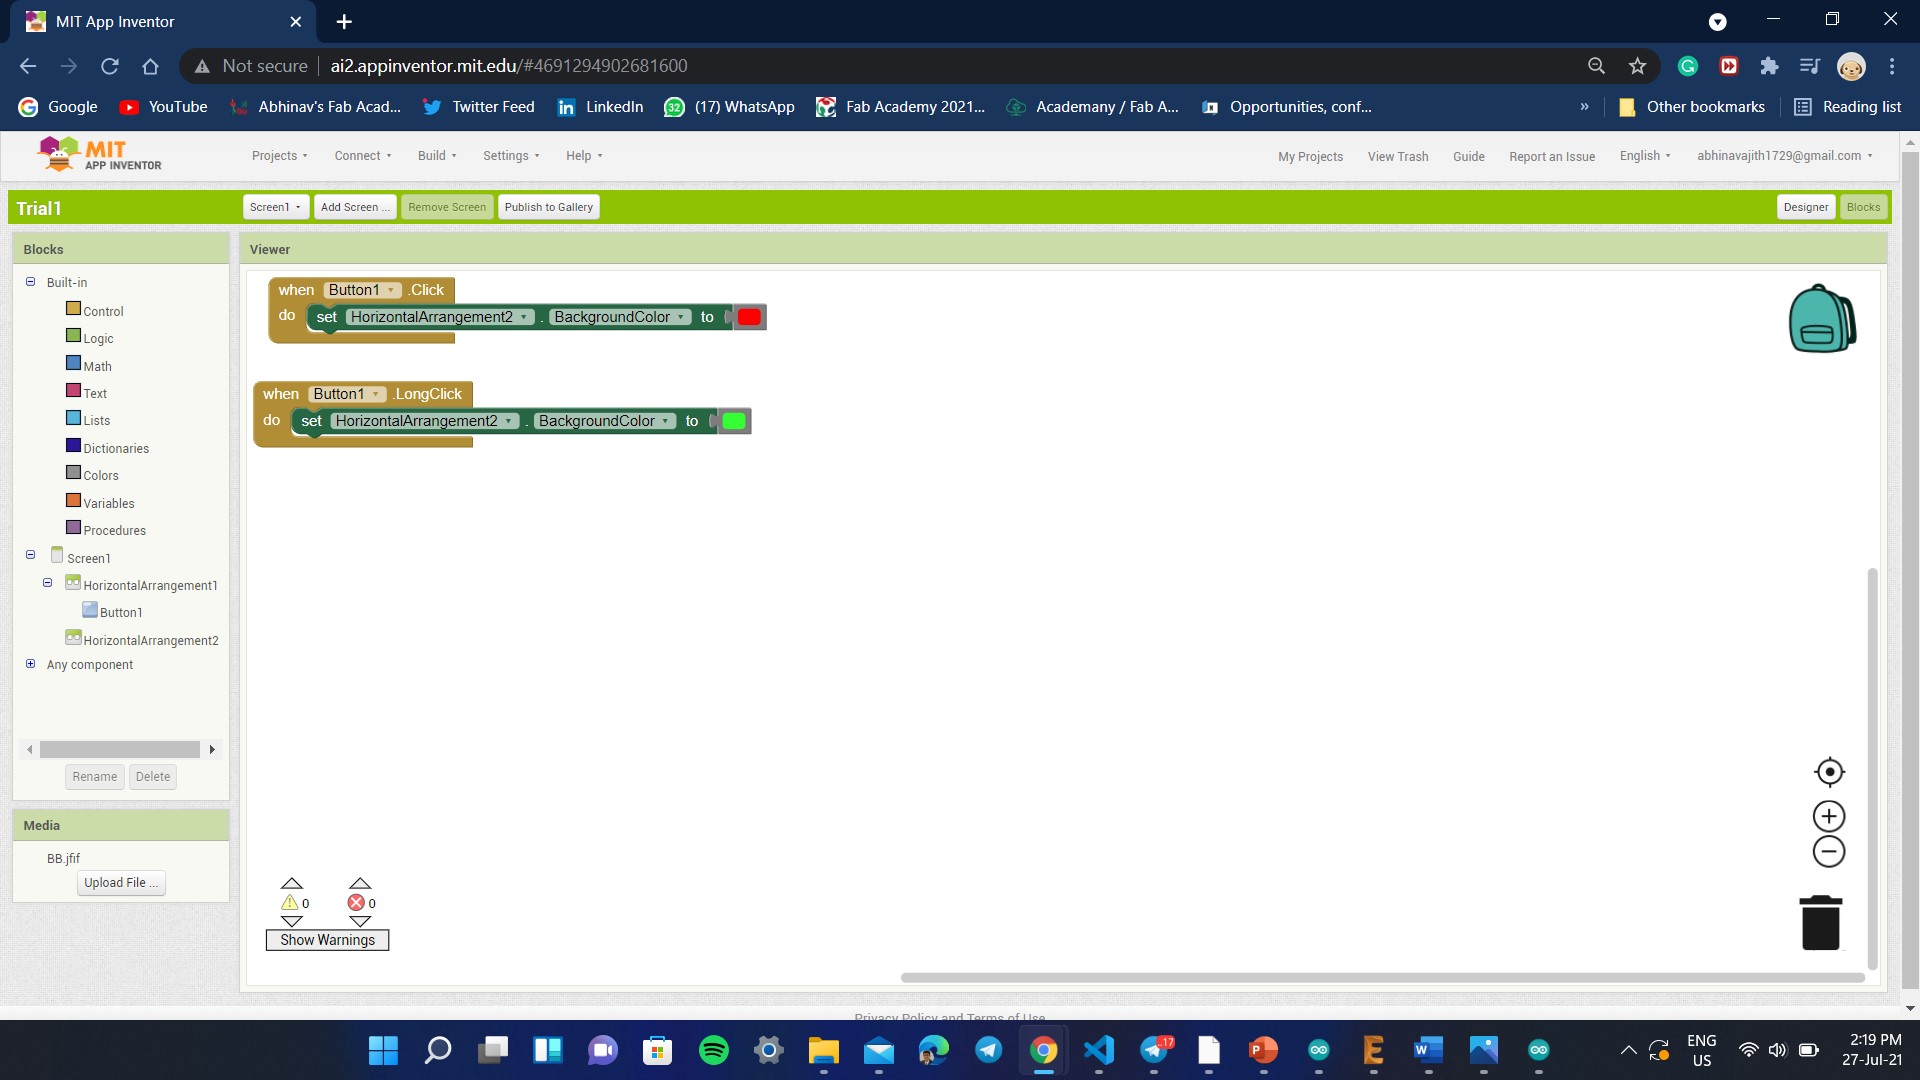The height and width of the screenshot is (1080, 1920).
Task: Open the English language dropdown
Action: [1645, 156]
